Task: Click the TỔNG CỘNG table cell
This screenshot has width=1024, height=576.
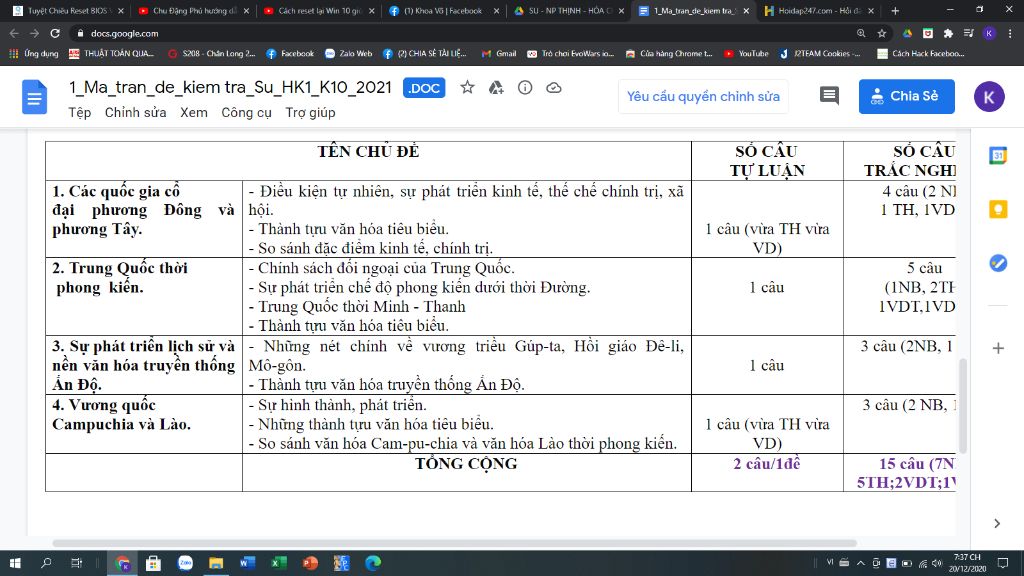Action: coord(466,472)
